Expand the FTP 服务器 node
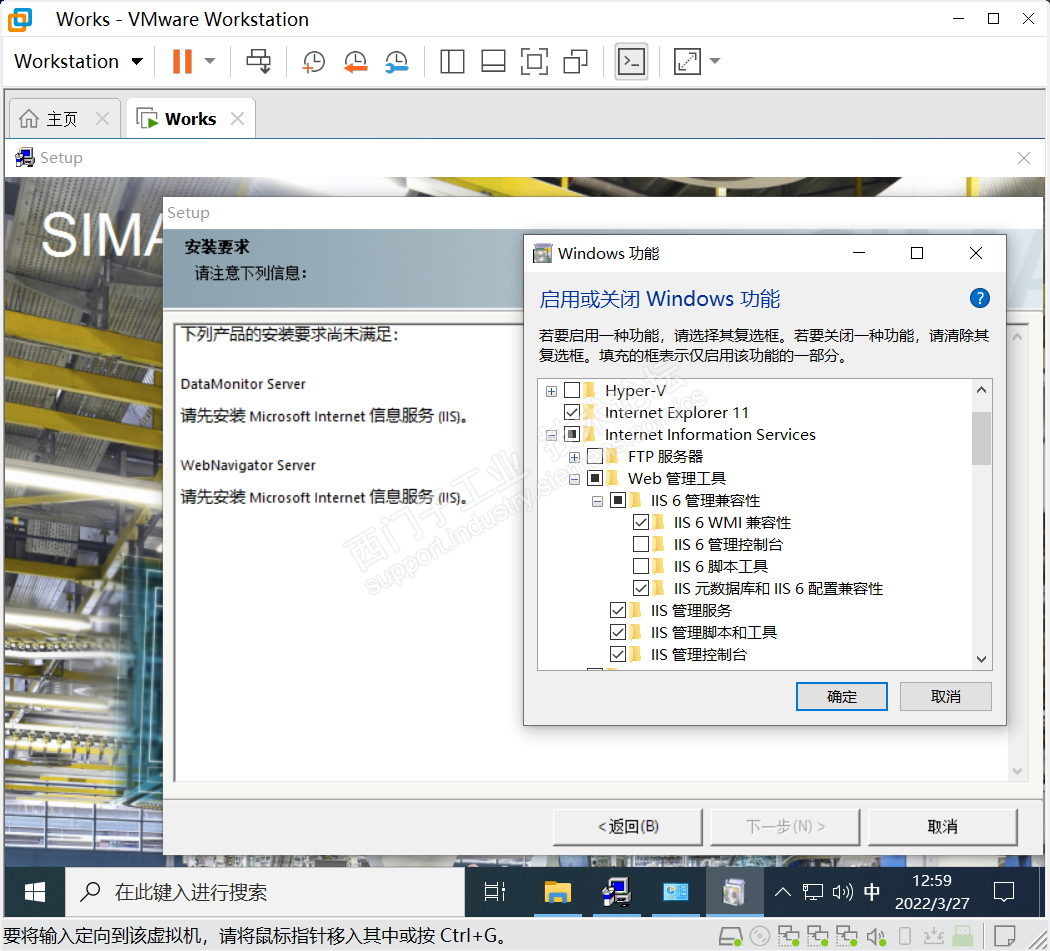The width and height of the screenshot is (1050, 951). pyautogui.click(x=574, y=457)
